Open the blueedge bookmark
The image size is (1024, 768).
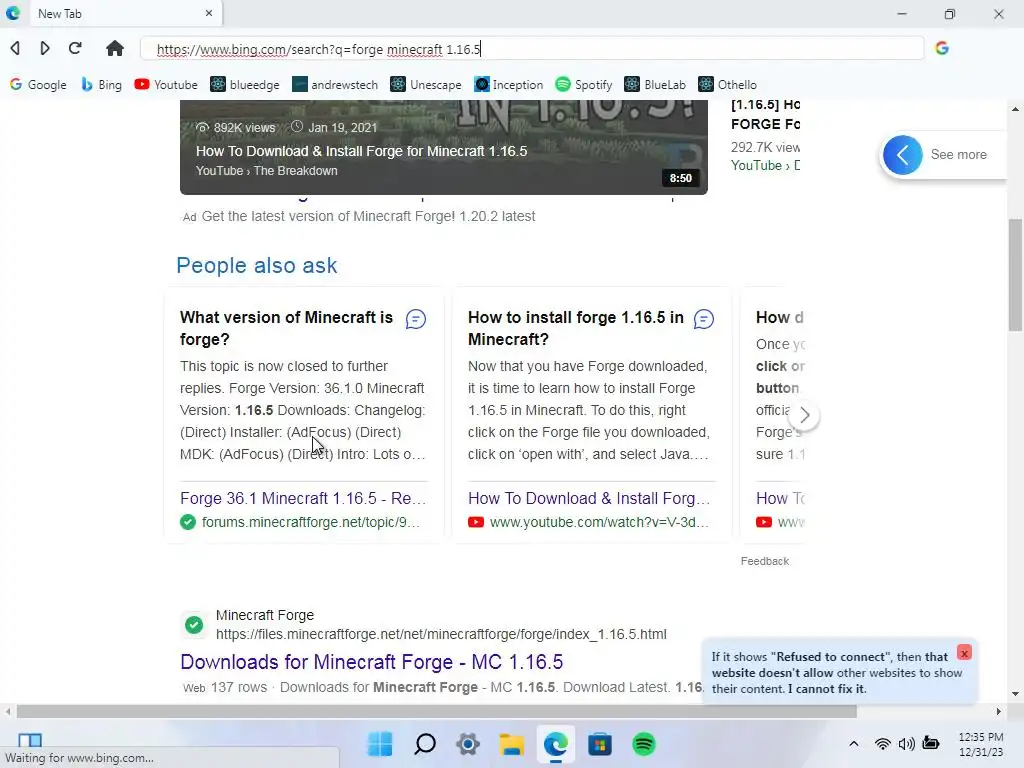[x=245, y=85]
